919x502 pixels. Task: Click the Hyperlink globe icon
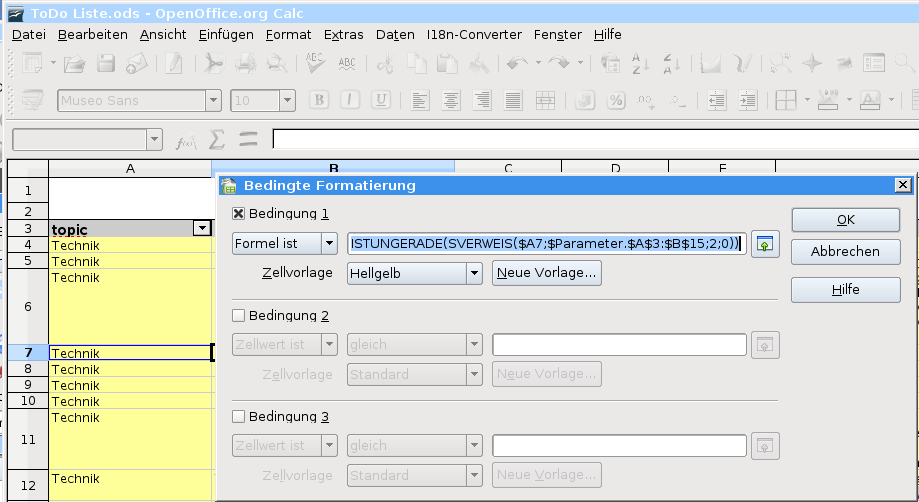pos(610,63)
